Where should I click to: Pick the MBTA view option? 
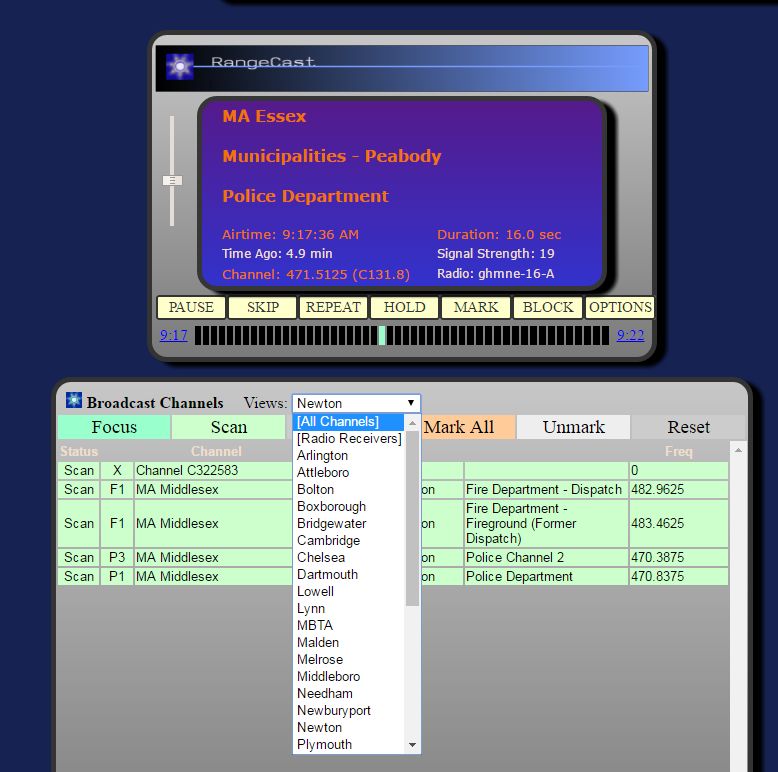click(x=315, y=626)
